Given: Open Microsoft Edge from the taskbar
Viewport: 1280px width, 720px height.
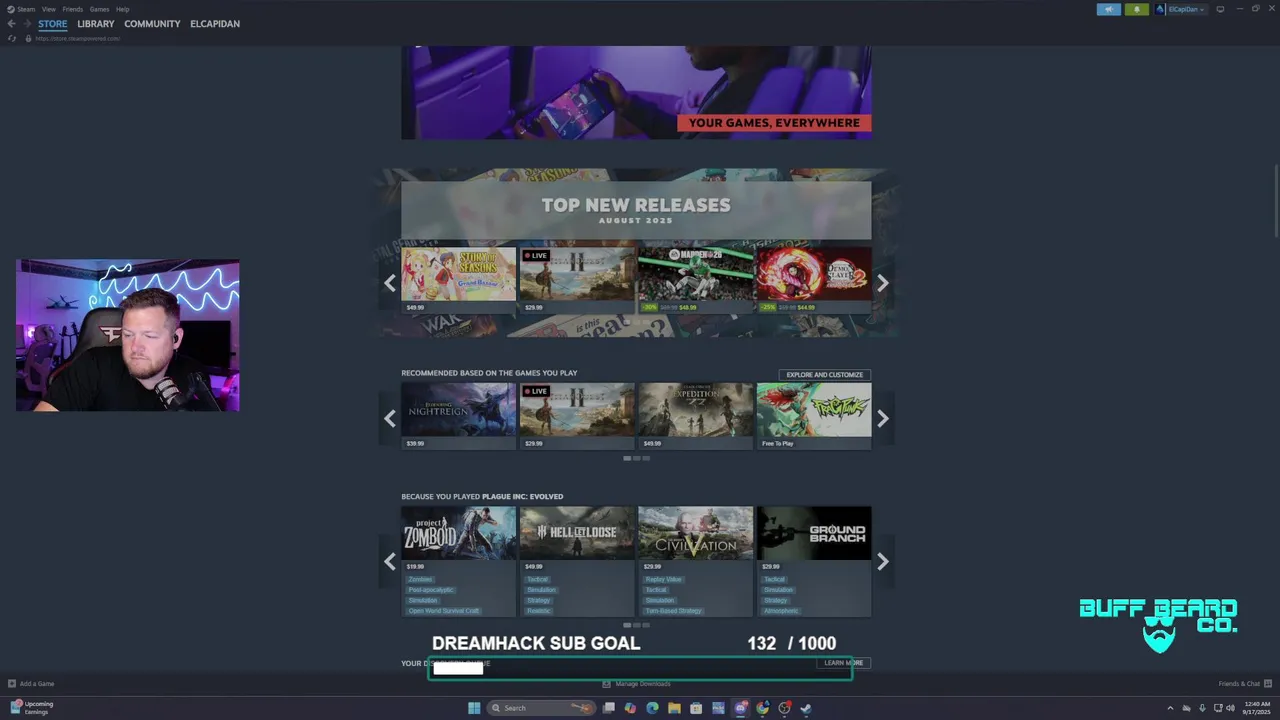Looking at the screenshot, I should pyautogui.click(x=652, y=708).
